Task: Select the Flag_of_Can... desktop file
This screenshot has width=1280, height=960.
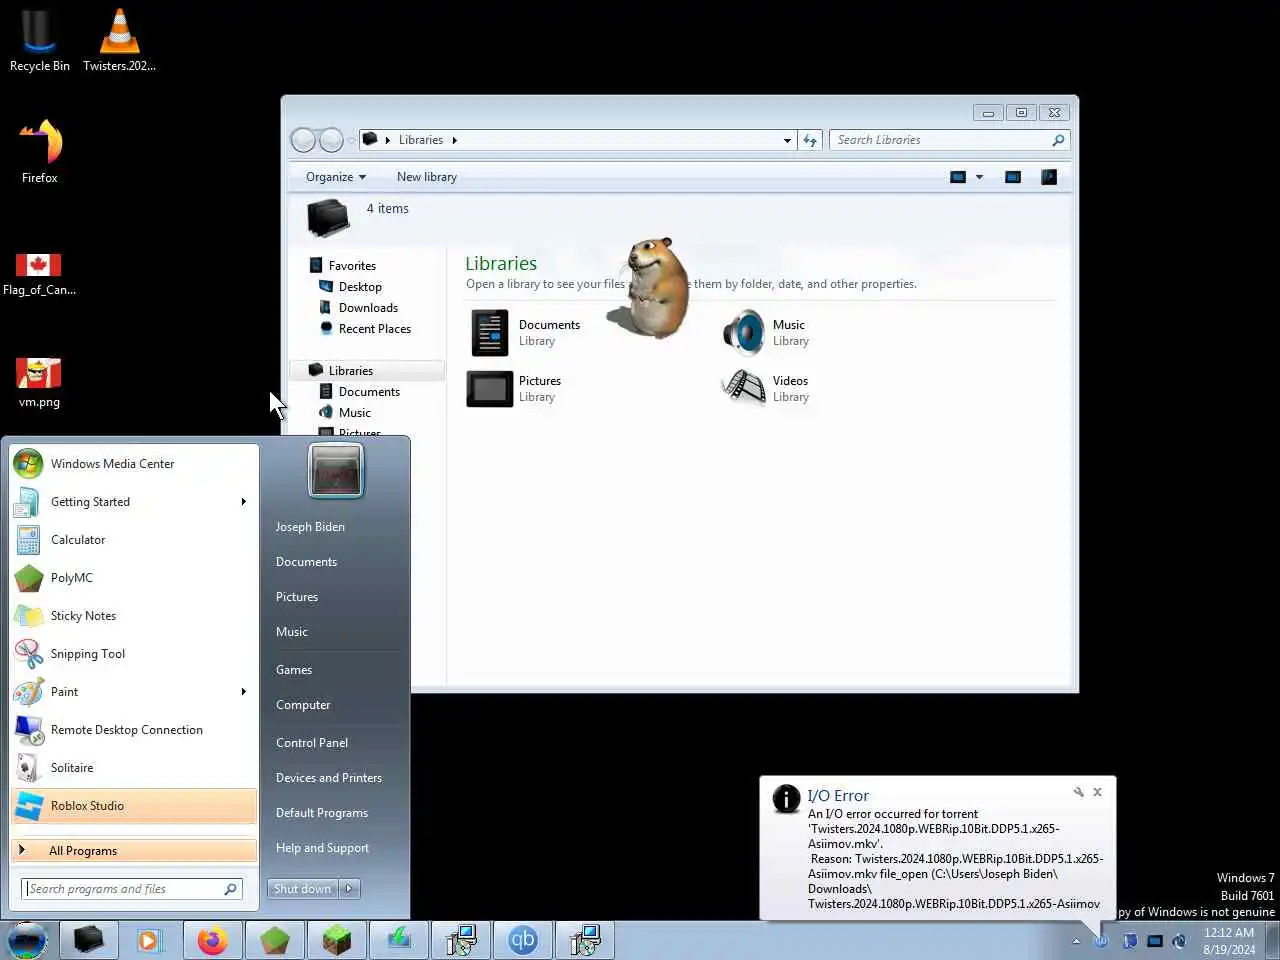Action: (x=39, y=274)
